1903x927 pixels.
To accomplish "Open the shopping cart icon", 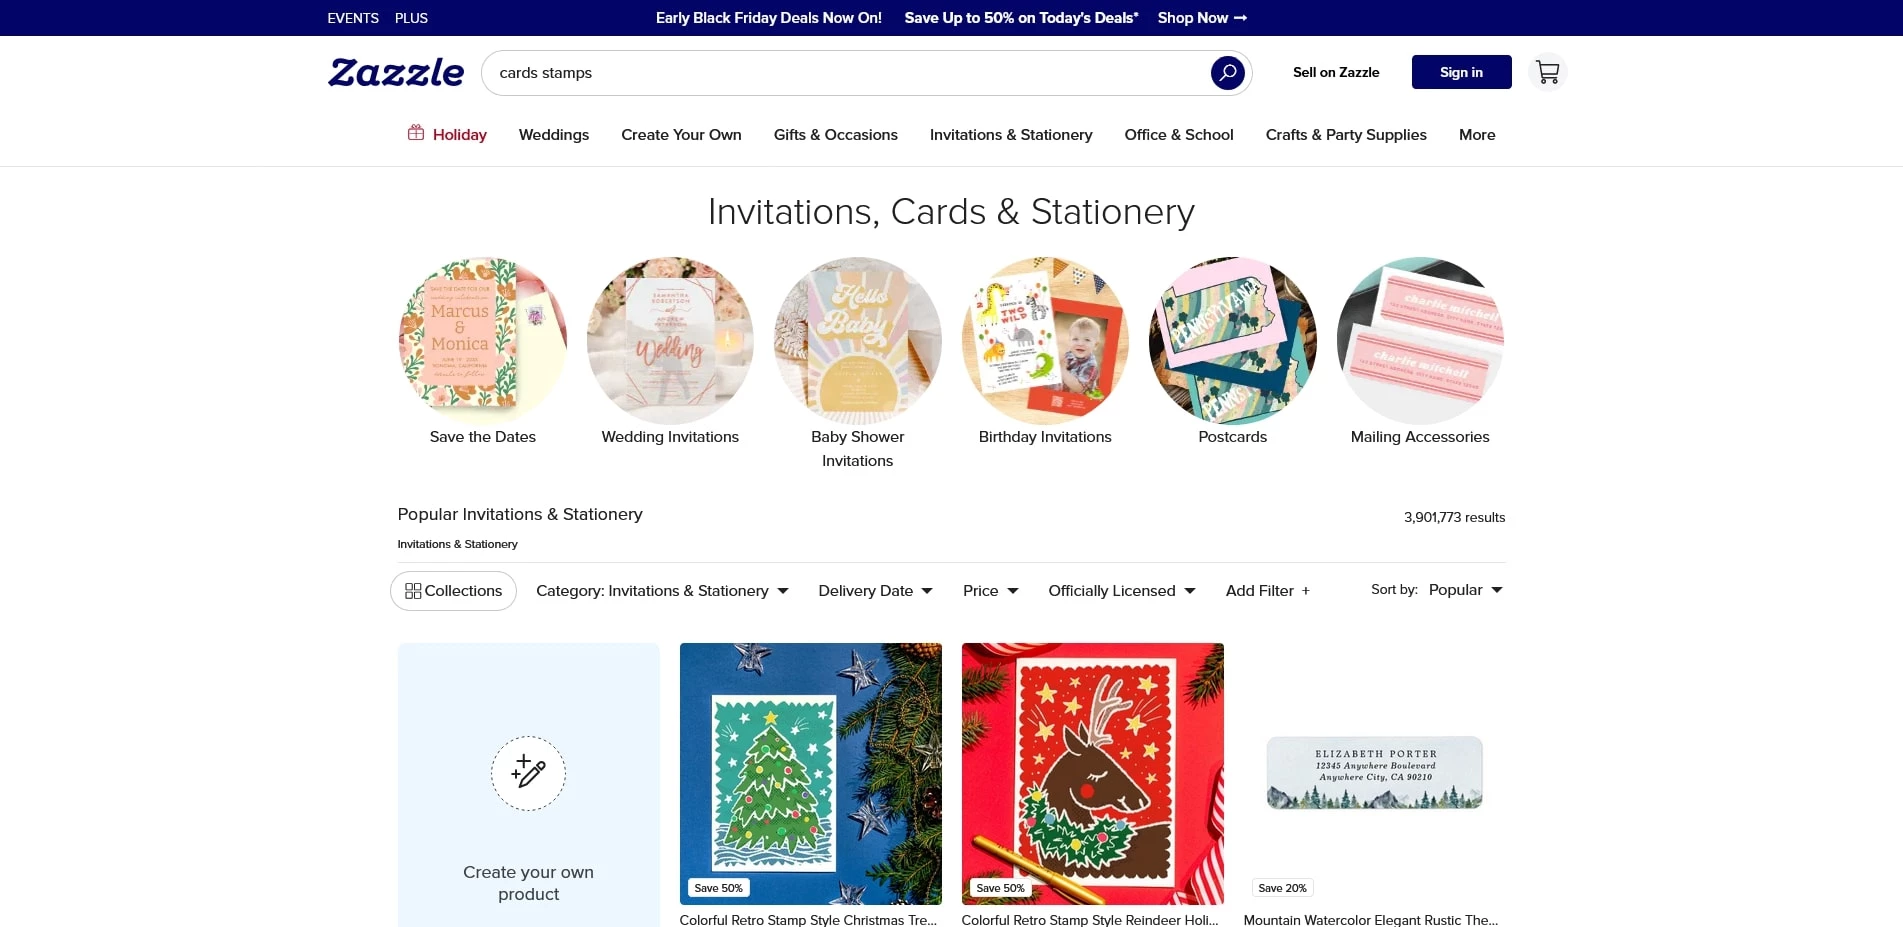I will 1547,72.
